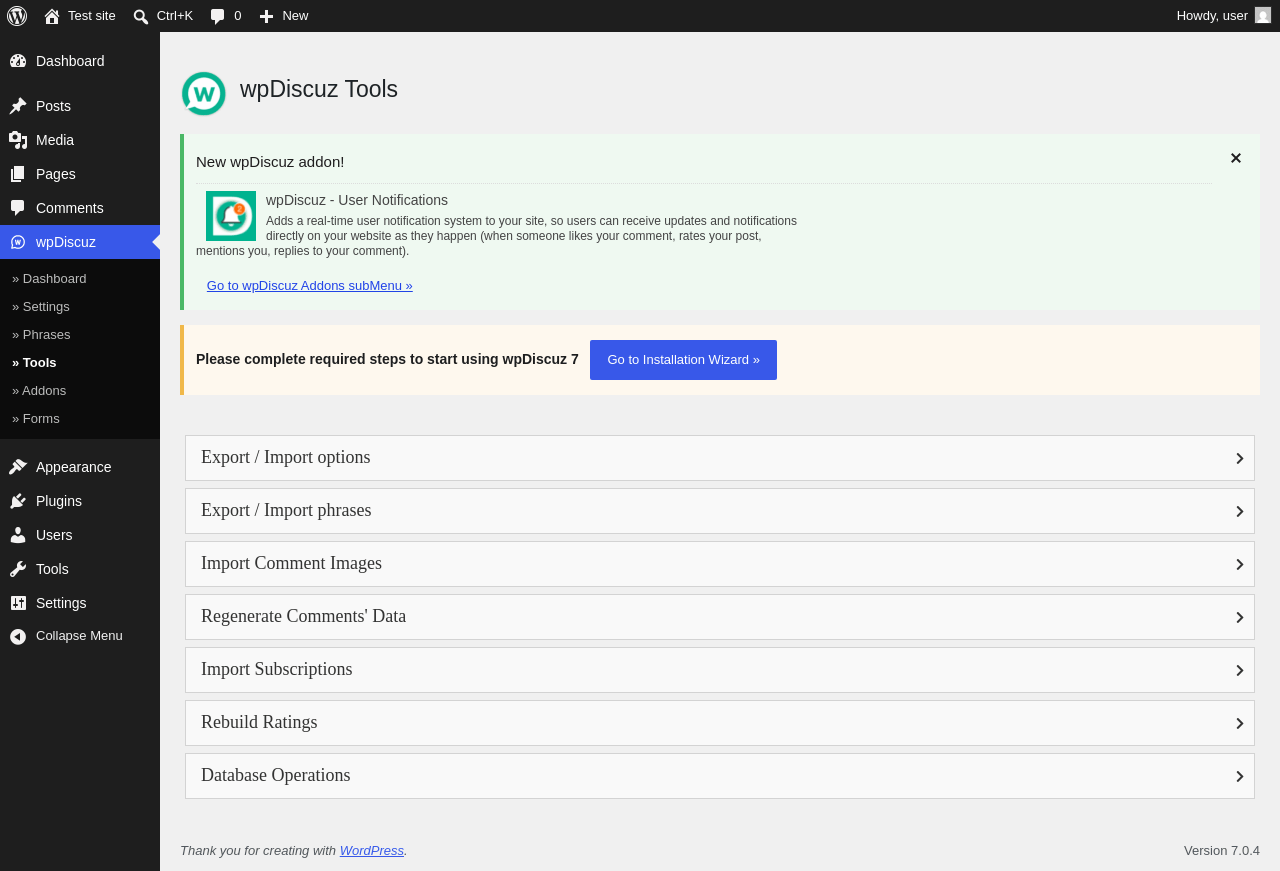This screenshot has height=871, width=1280.
Task: Click Go to Installation Wizard button
Action: coord(683,360)
